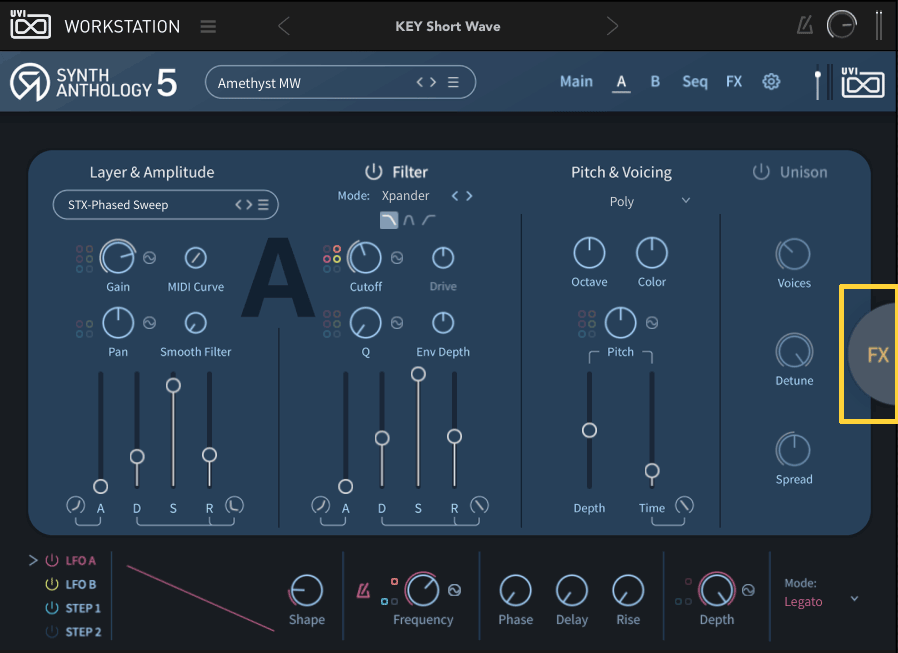Open the Workstation hamburger menu

coord(208,26)
